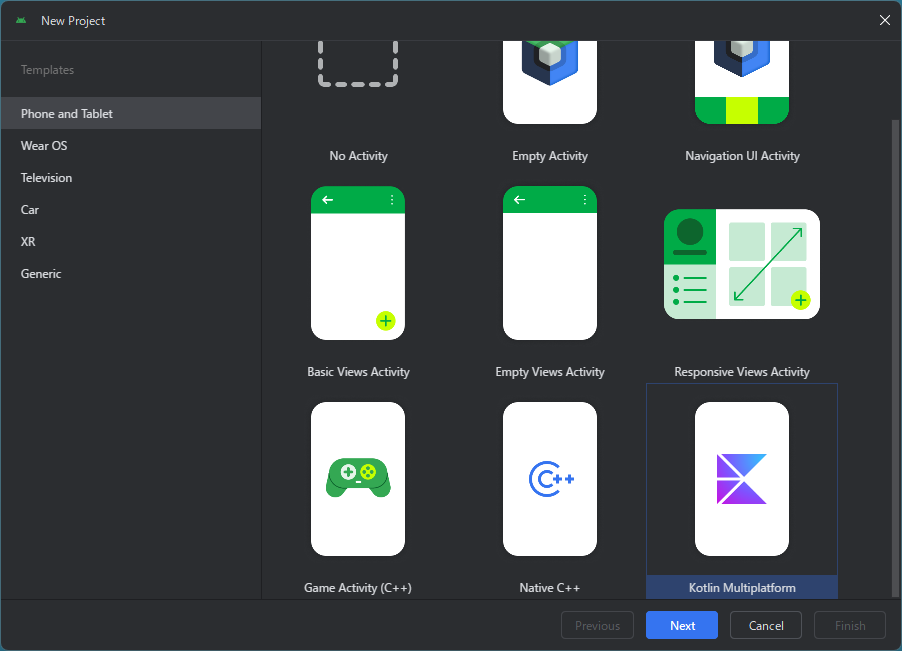Open the Generic templates category

point(131,274)
